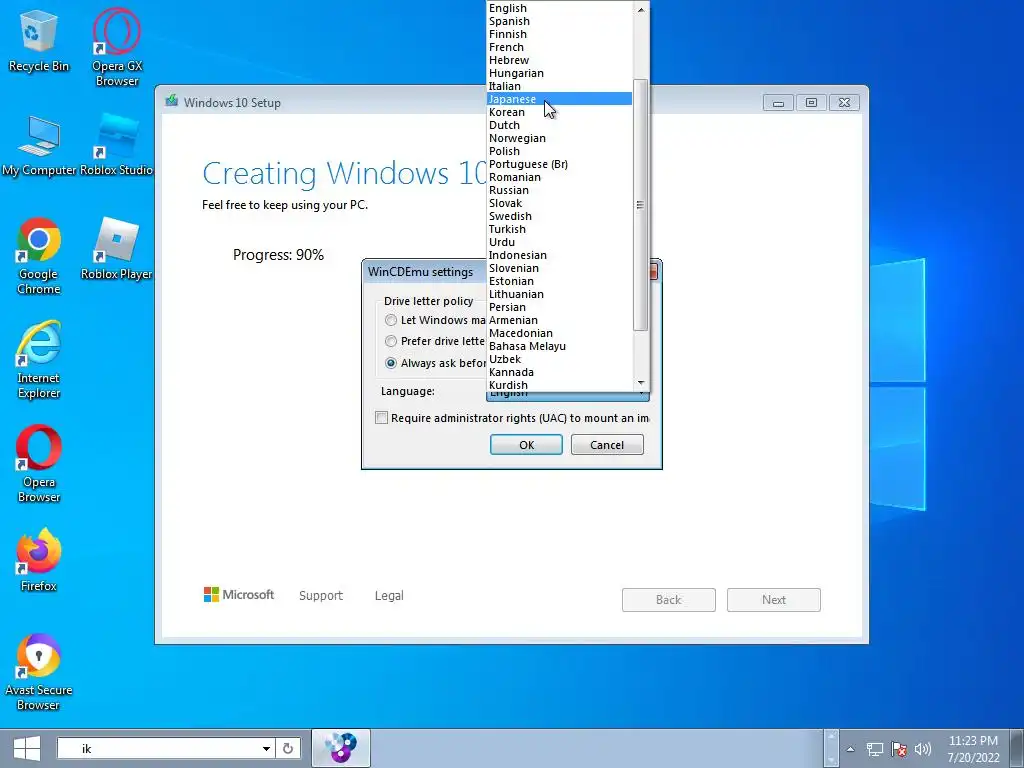Viewport: 1024px width, 768px height.
Task: Enable Require administrator rights (UAC) checkbox
Action: (381, 418)
